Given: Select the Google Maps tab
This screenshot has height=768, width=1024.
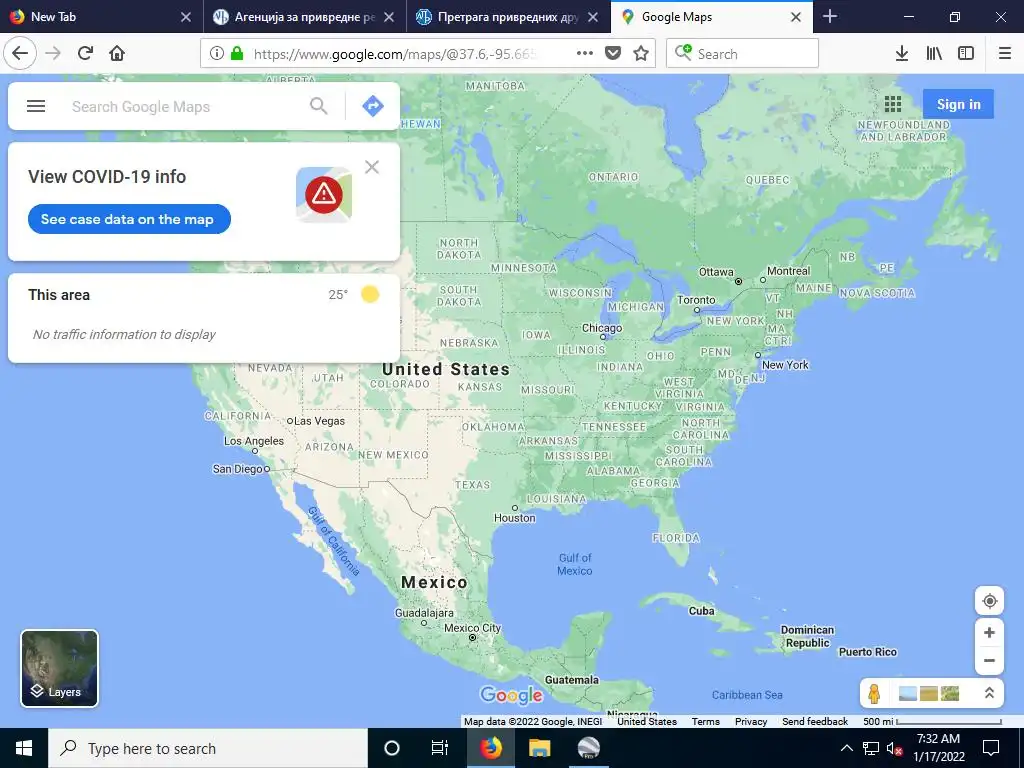Looking at the screenshot, I should [712, 17].
